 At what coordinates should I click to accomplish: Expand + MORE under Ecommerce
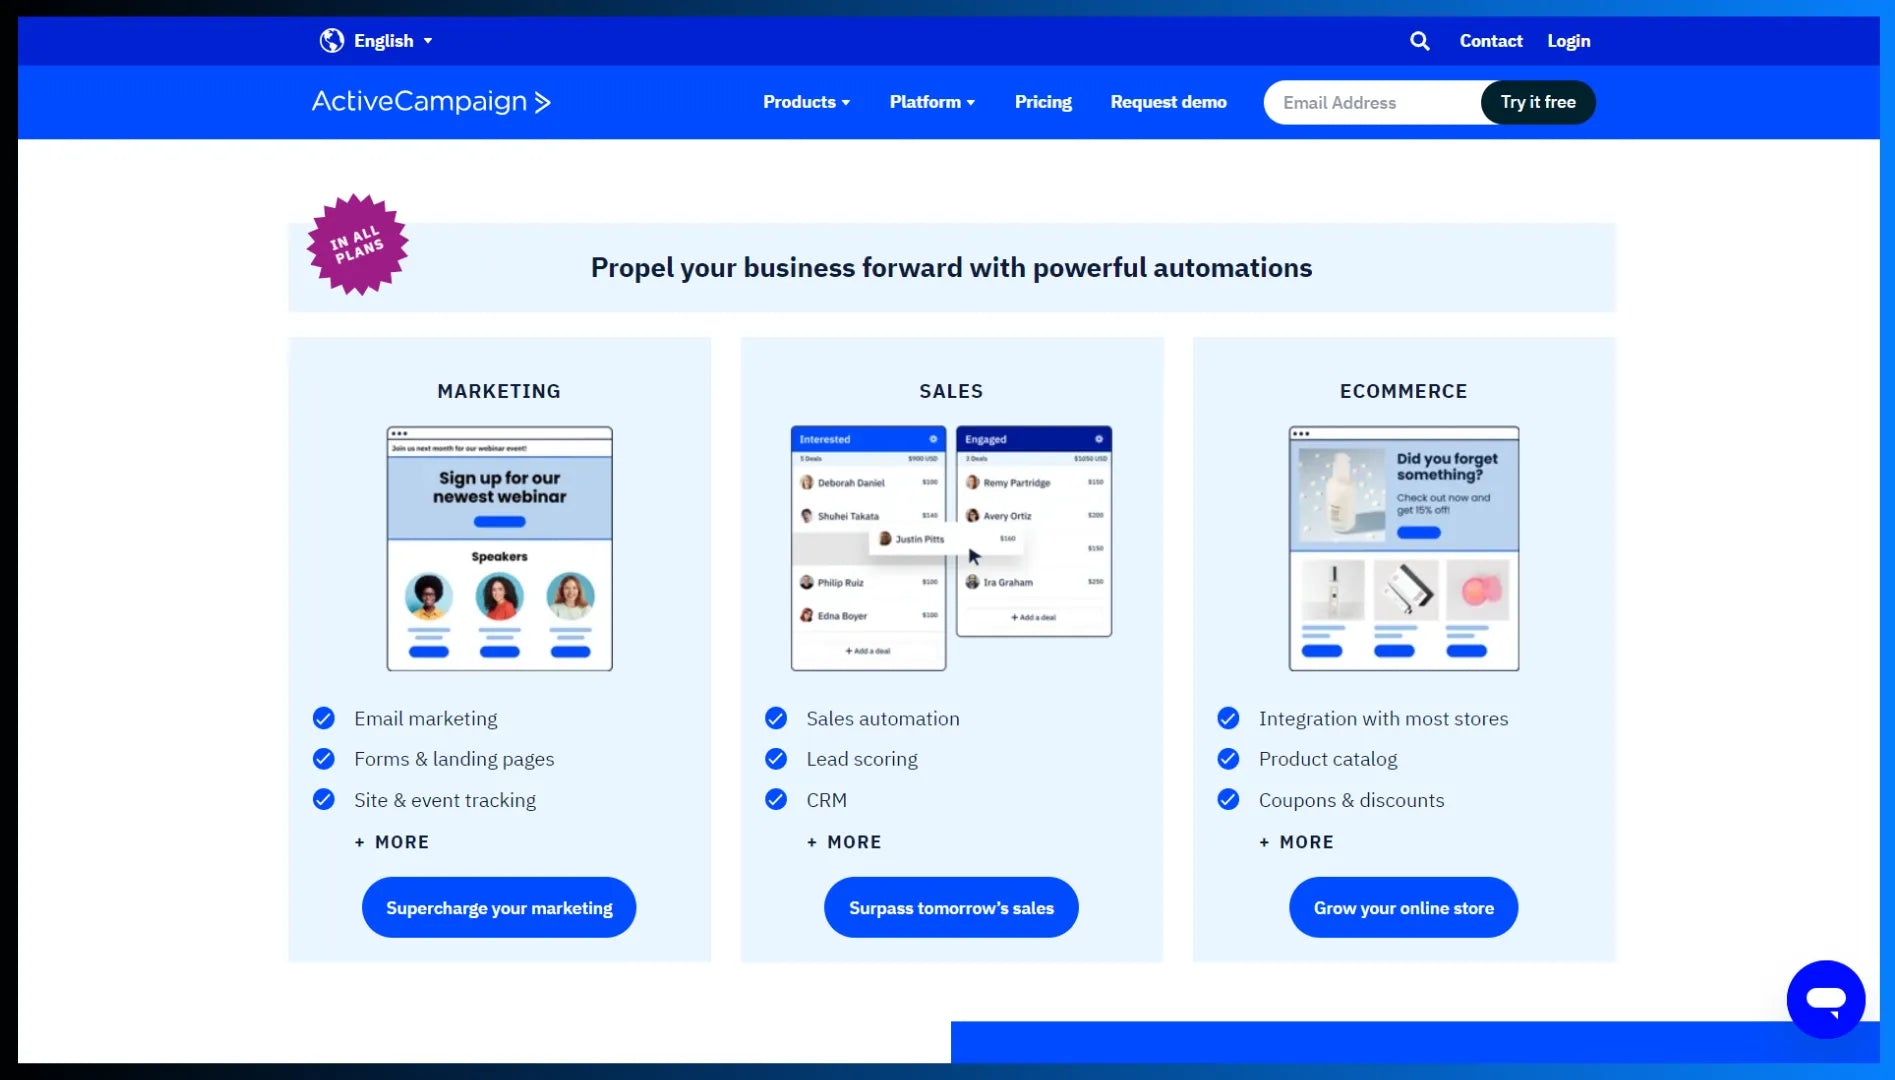1296,842
